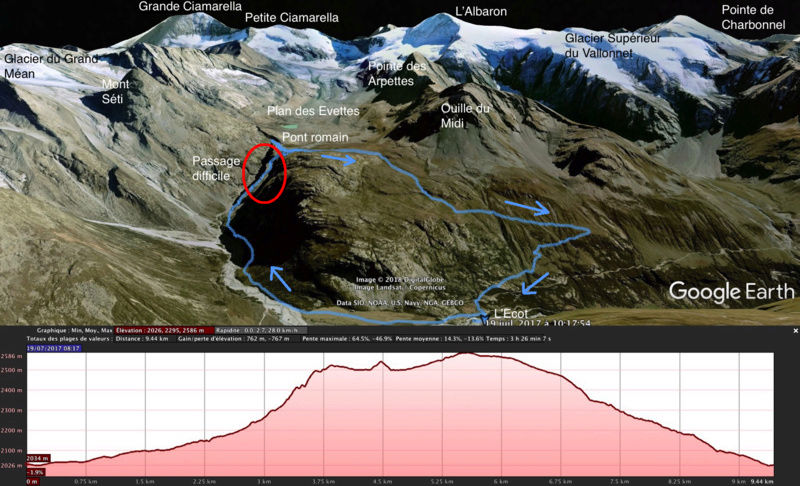Viewport: 800px width, 486px height.
Task: Click the -1.9% slope readout
Action: 36,472
